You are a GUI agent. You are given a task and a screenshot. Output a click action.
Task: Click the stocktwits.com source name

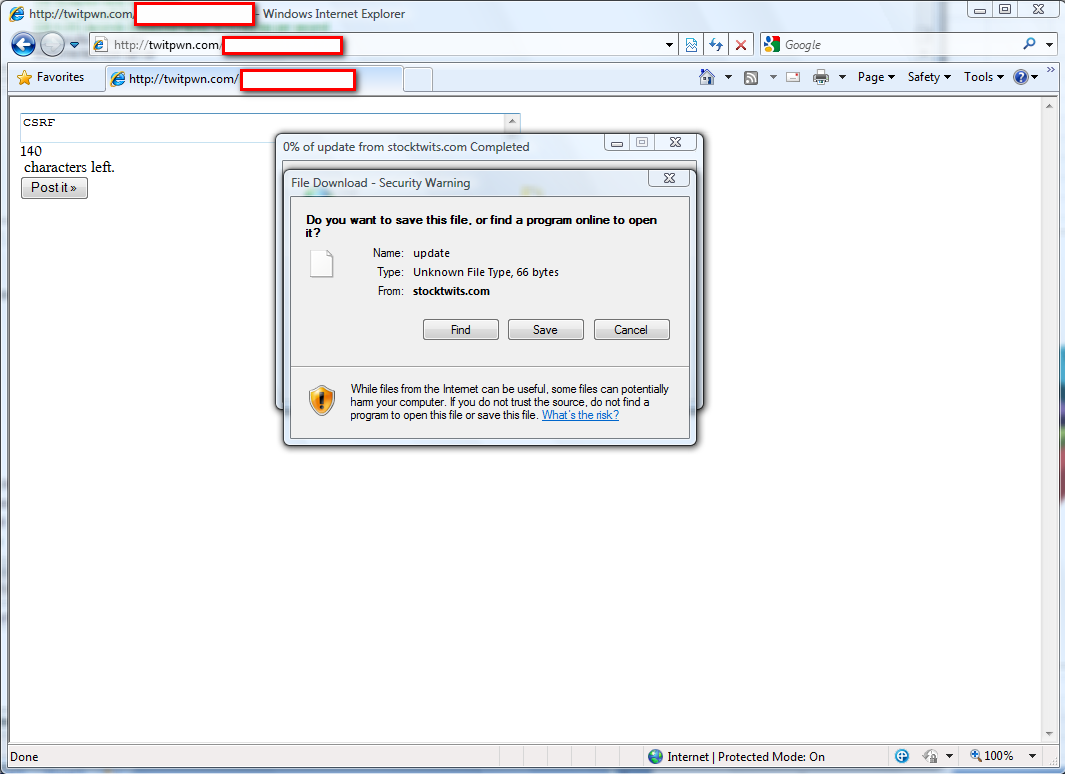(451, 291)
